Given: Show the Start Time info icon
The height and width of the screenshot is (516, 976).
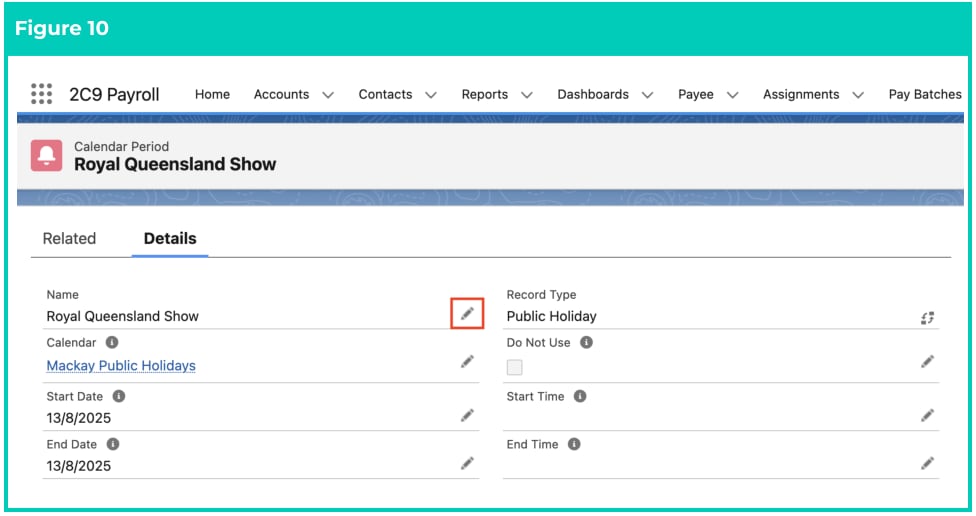Looking at the screenshot, I should coord(580,396).
